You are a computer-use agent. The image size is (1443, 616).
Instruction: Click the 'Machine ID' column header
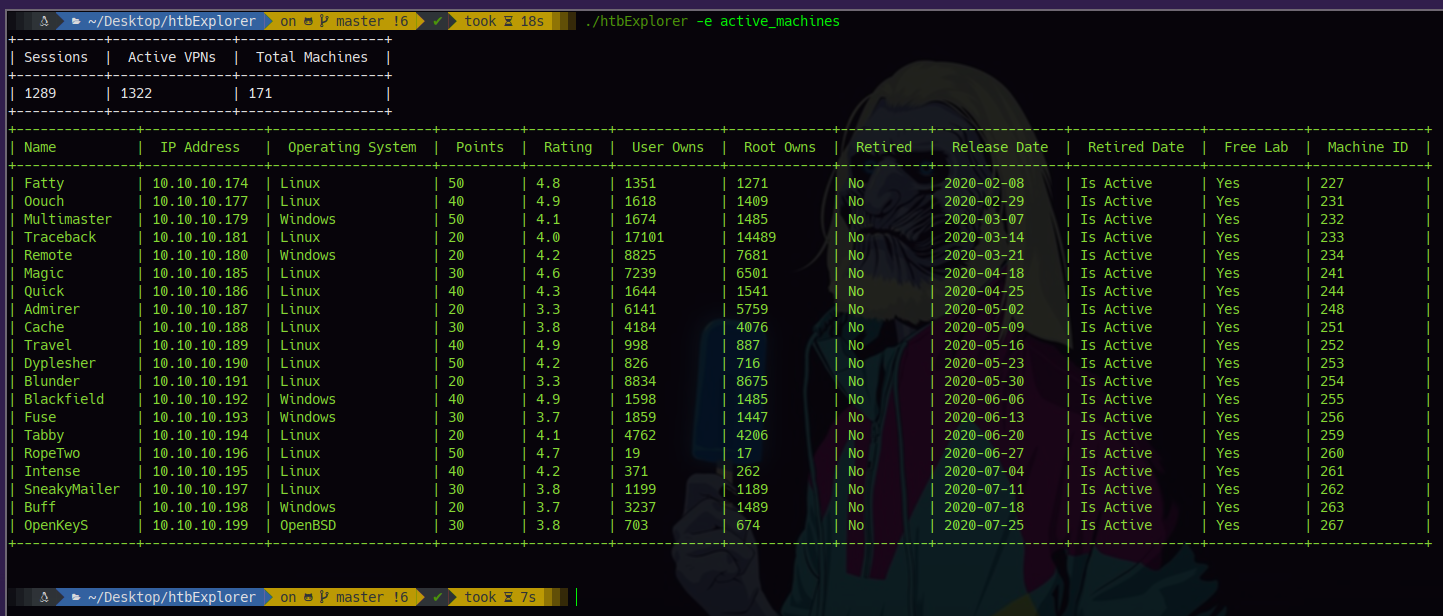(1368, 147)
